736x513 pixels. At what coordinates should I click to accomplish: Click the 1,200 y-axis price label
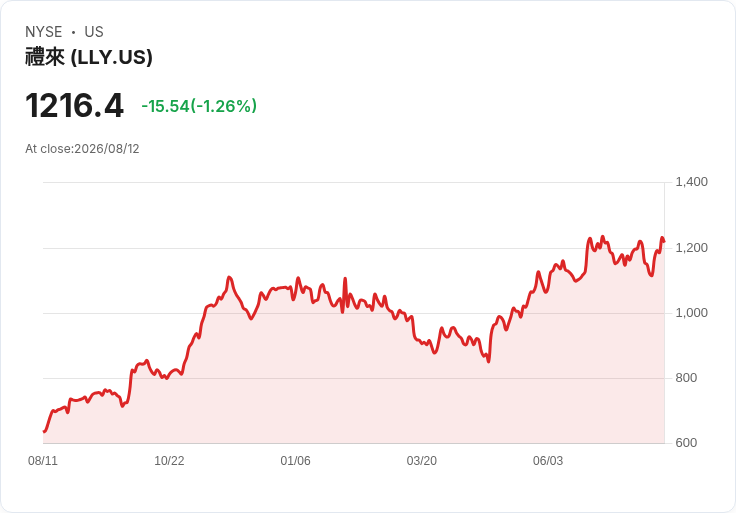[691, 247]
